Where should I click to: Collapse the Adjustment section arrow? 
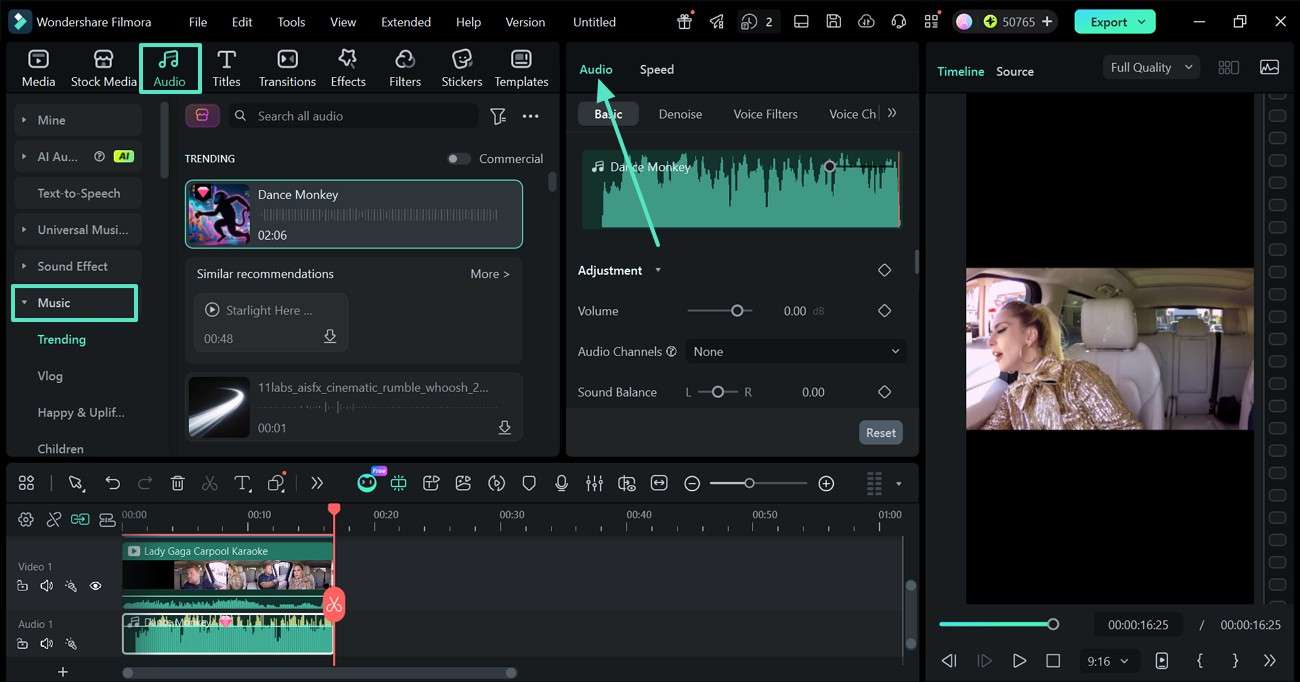[x=658, y=270]
